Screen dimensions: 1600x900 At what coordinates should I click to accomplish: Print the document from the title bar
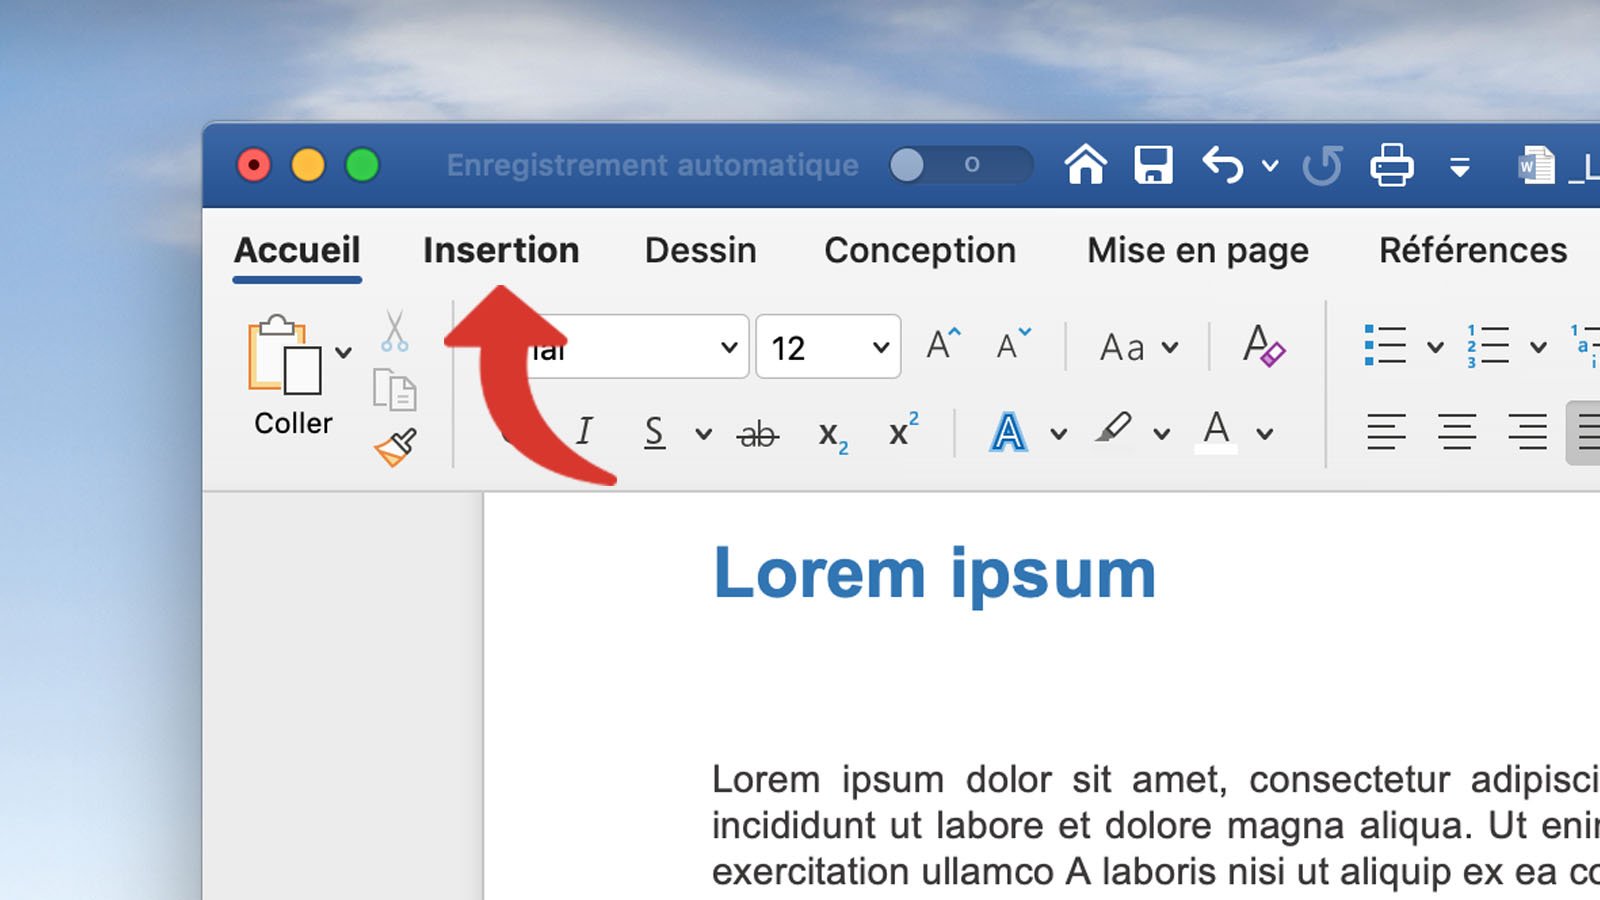tap(1392, 165)
